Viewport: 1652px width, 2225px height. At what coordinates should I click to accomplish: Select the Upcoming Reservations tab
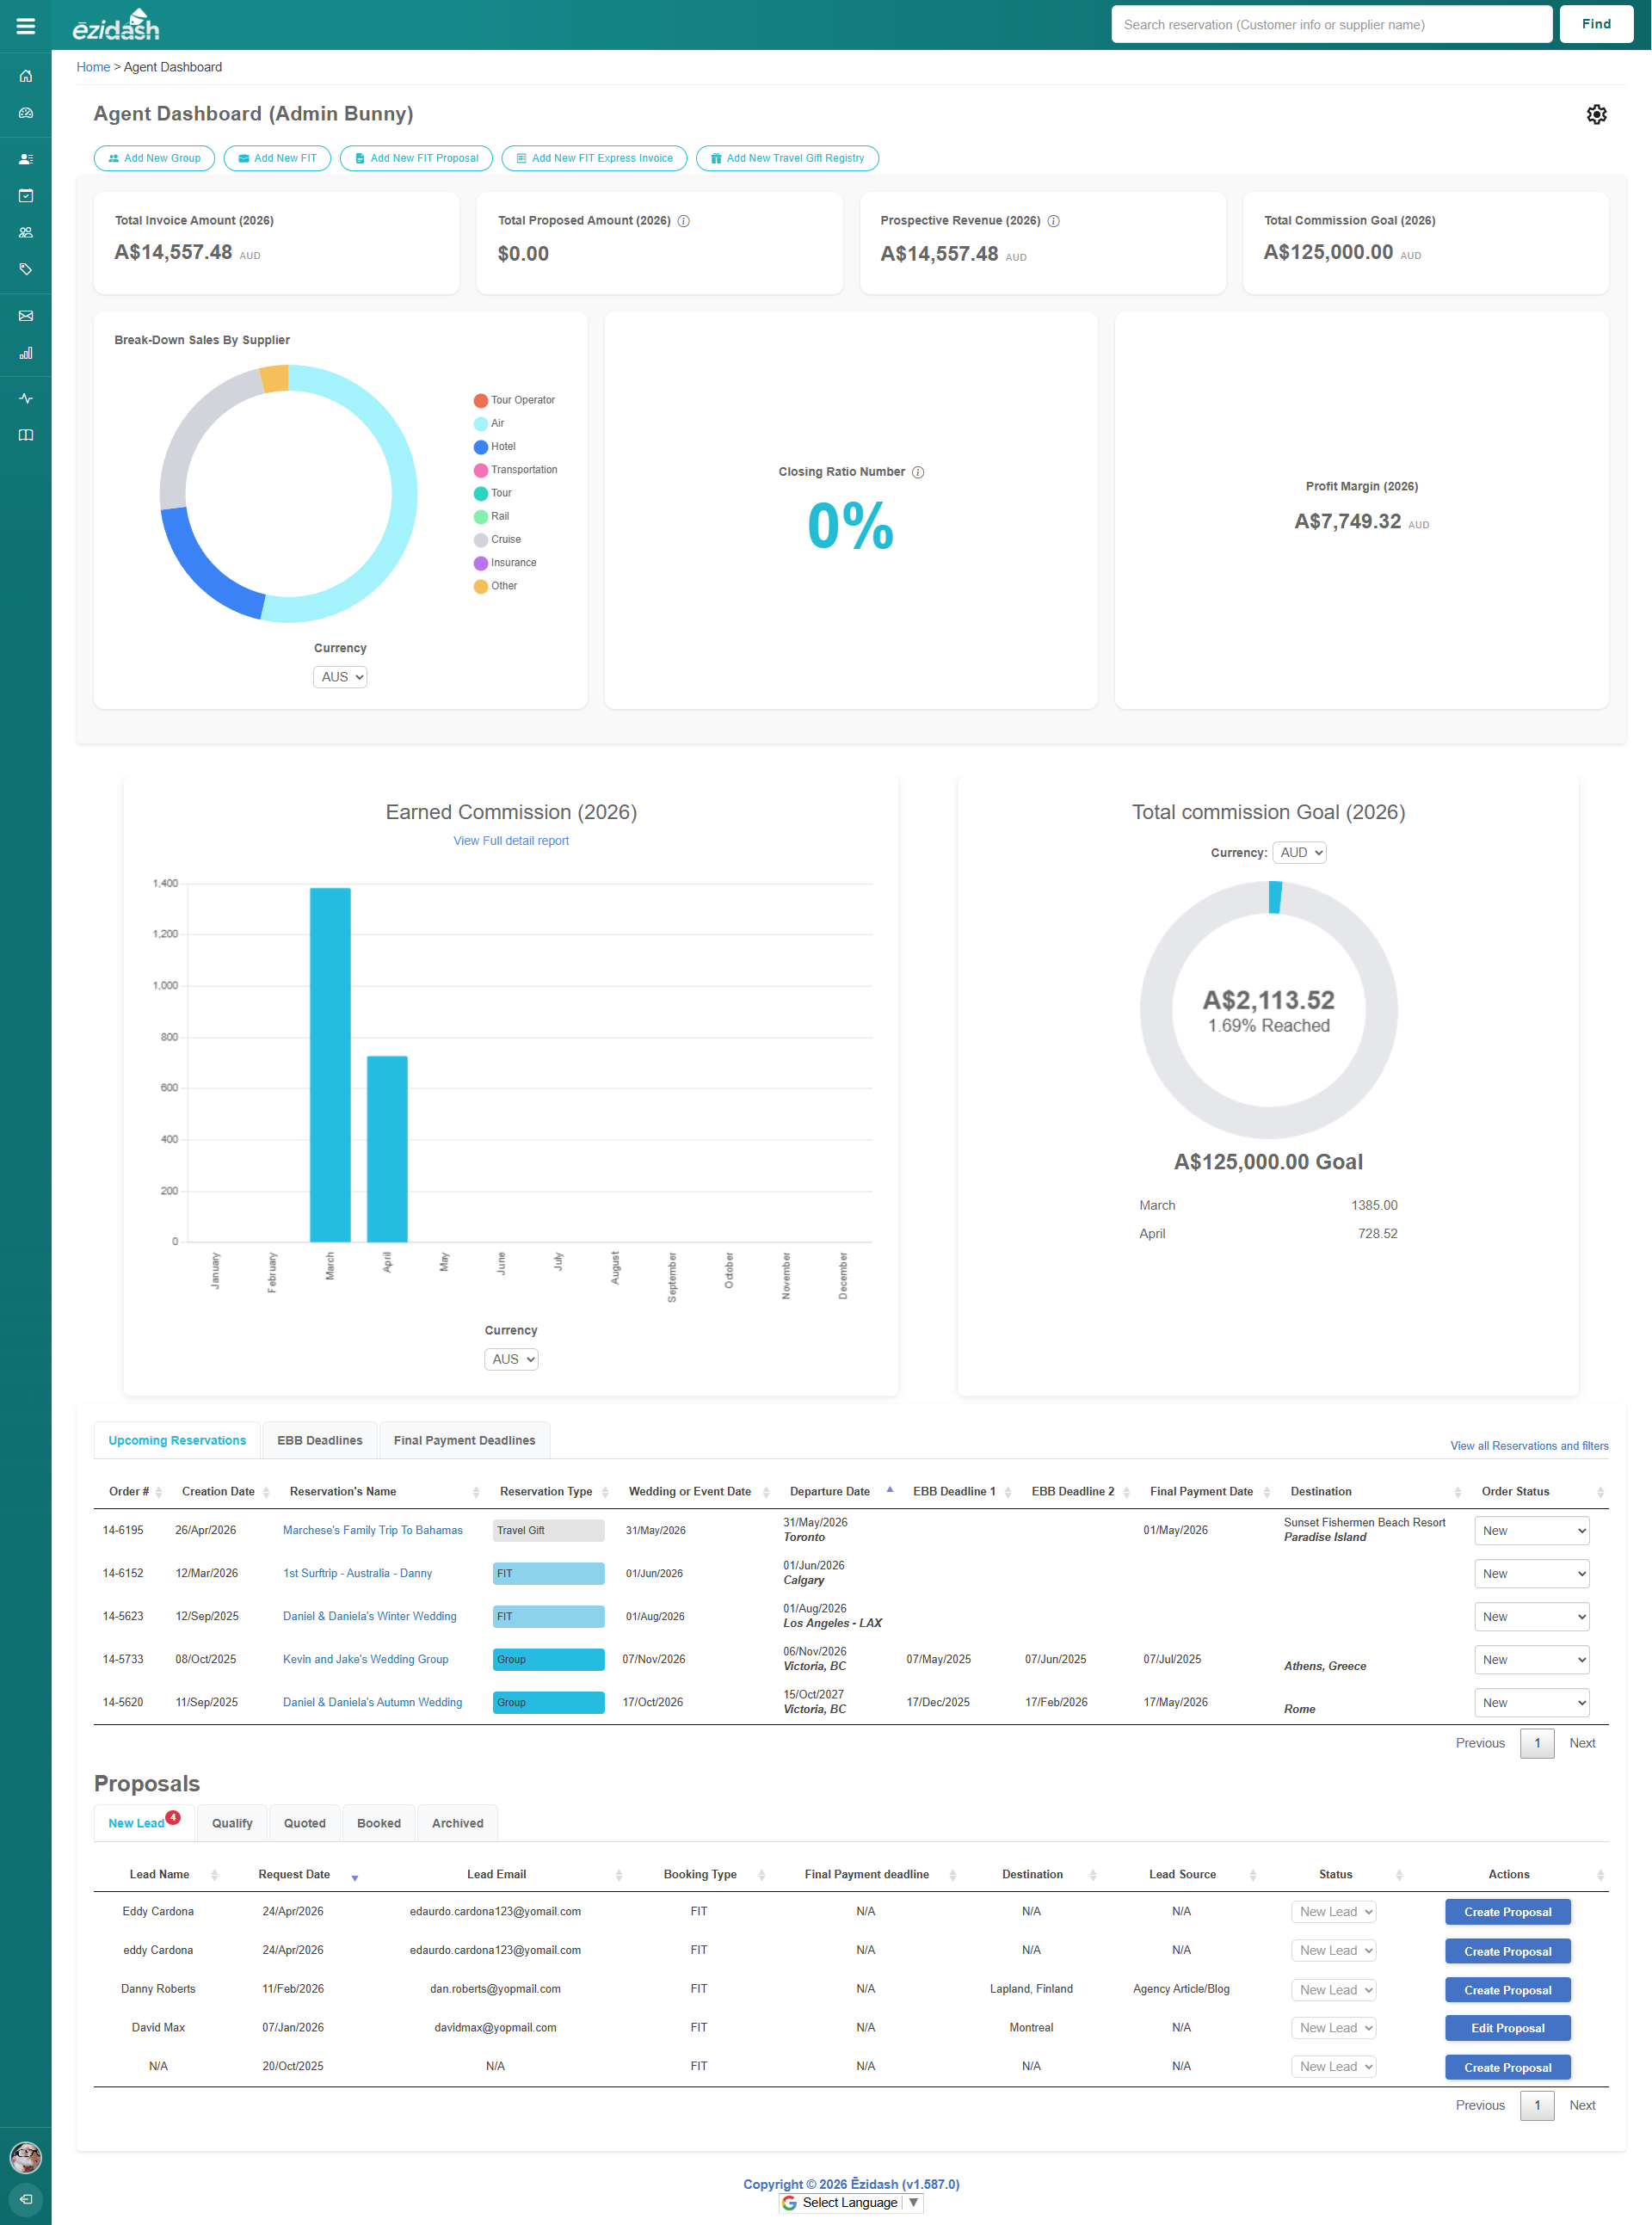(x=177, y=1441)
